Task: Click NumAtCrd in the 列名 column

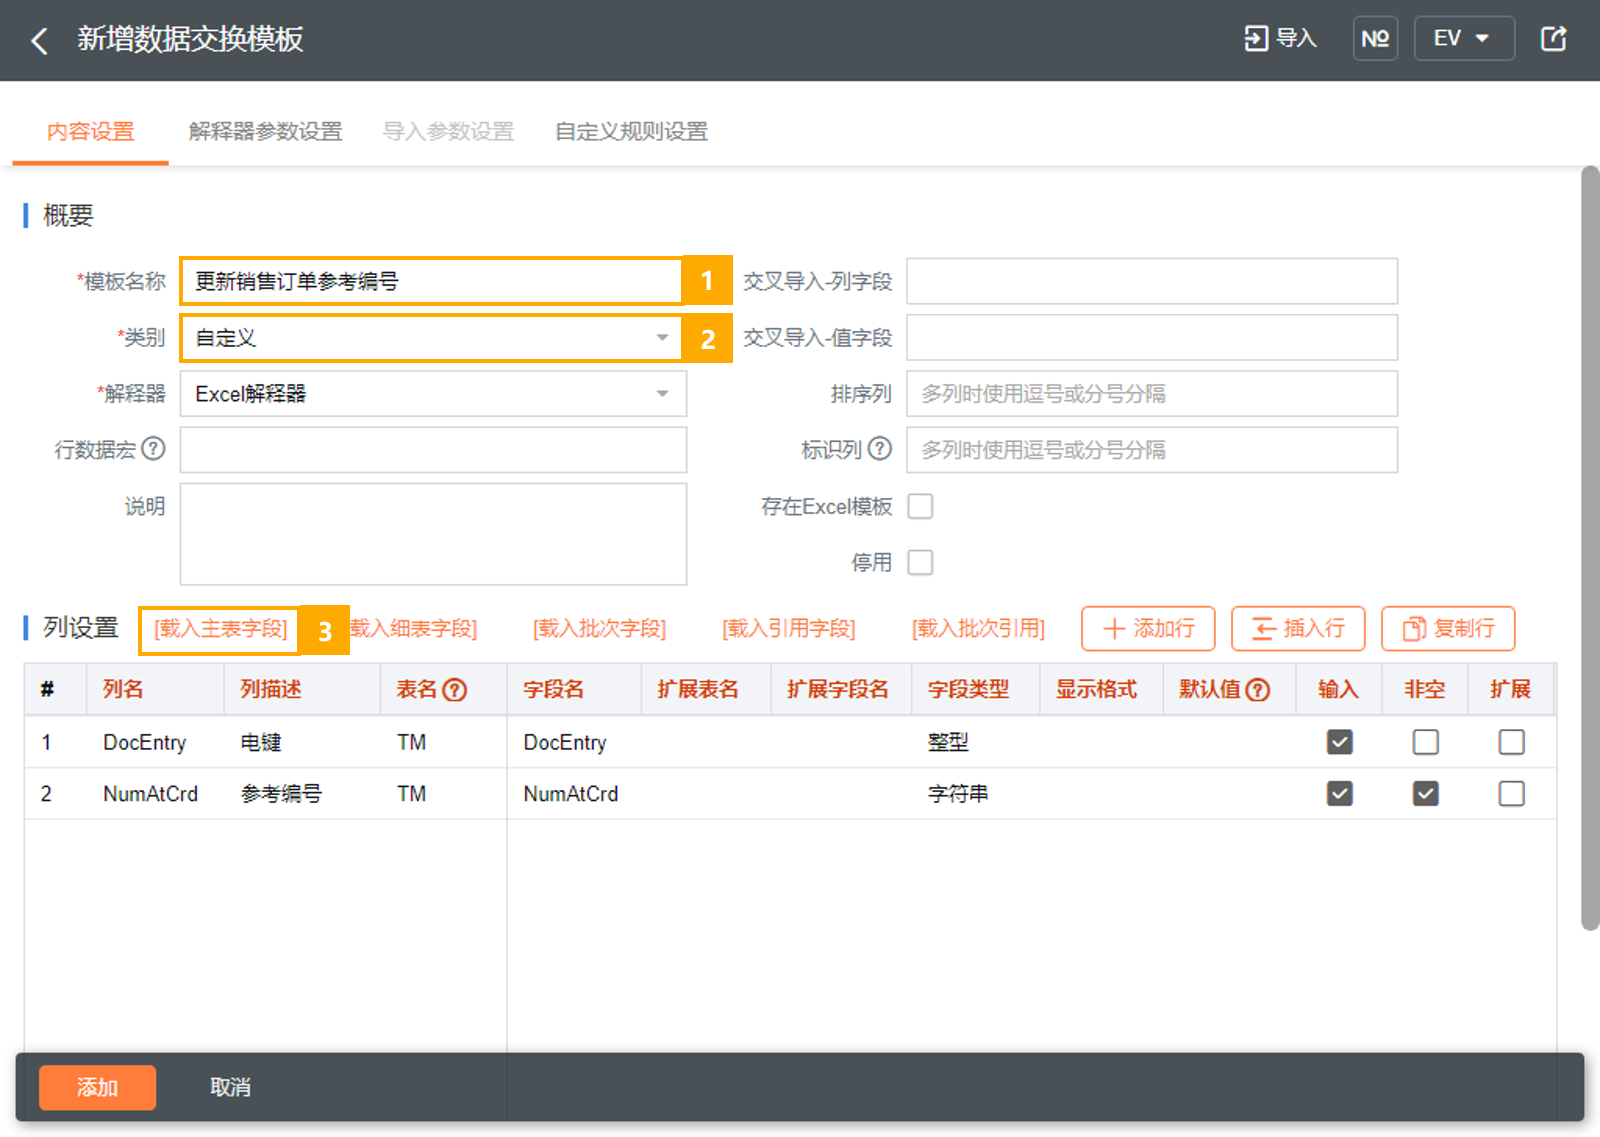Action: 150,794
